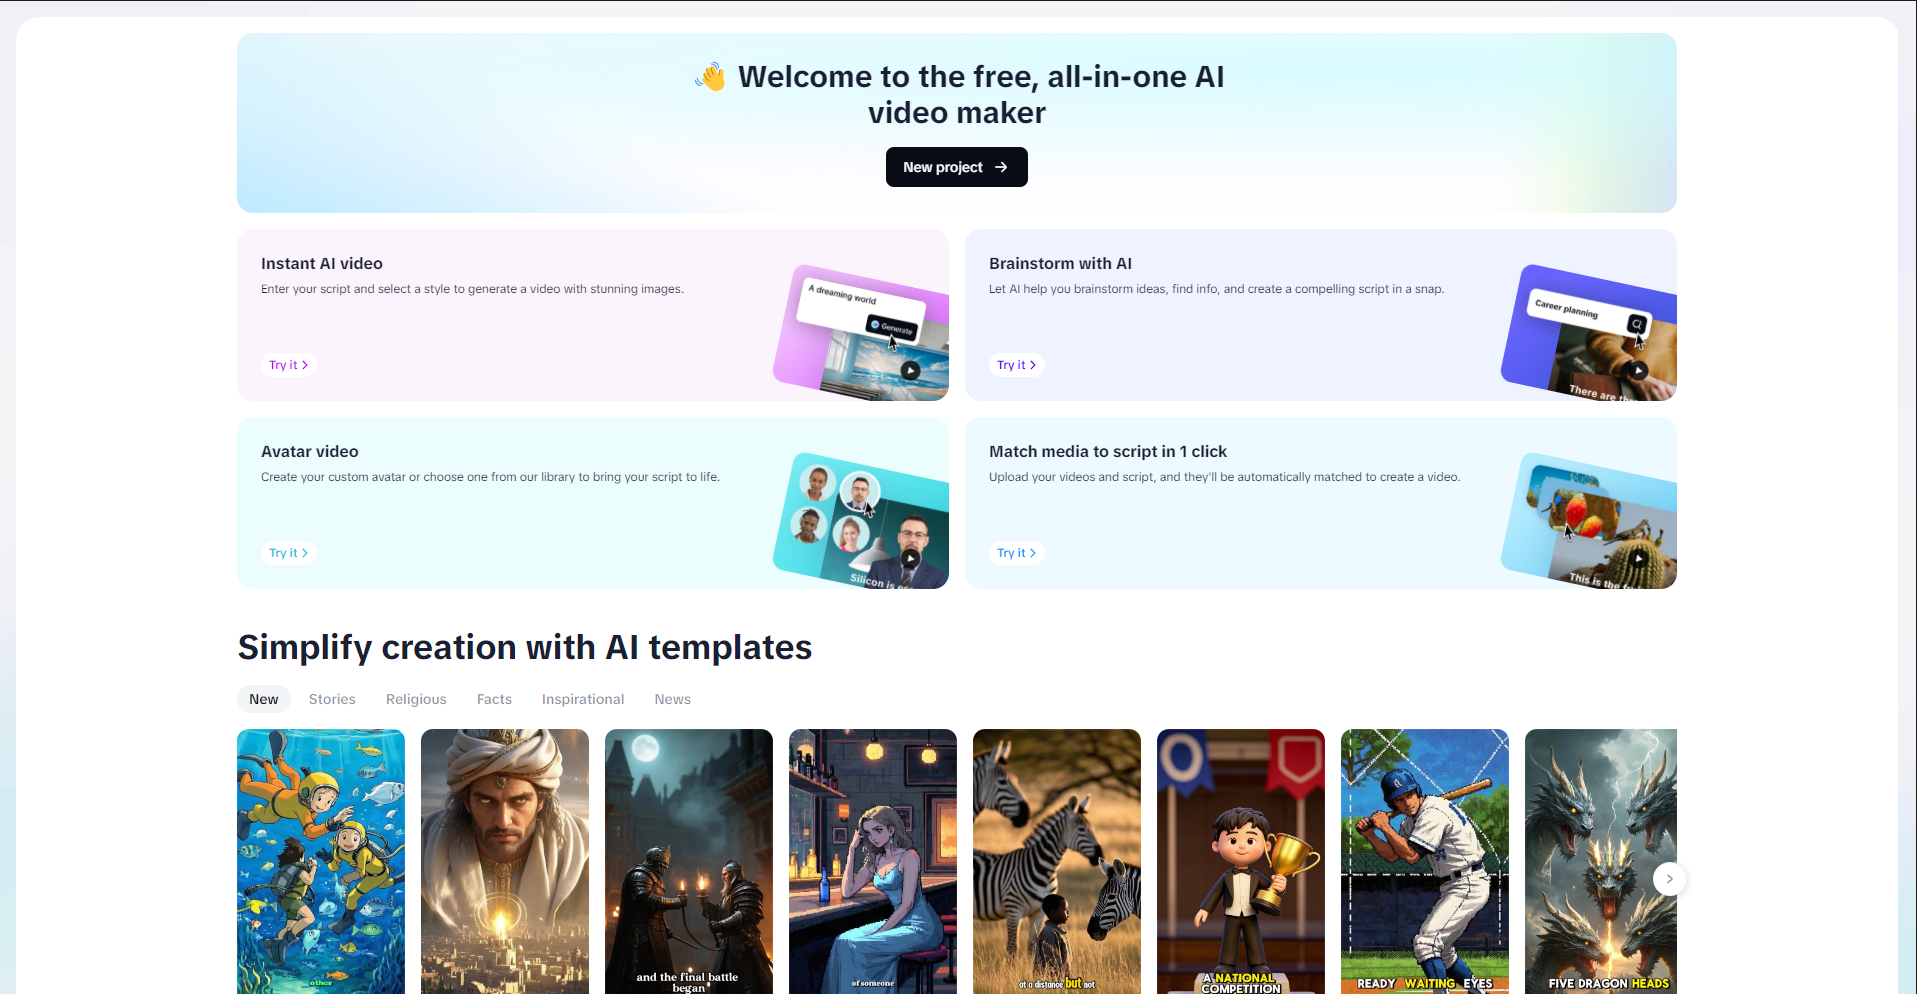Play the Instant AI video preview icon
Image resolution: width=1917 pixels, height=994 pixels.
tap(910, 370)
